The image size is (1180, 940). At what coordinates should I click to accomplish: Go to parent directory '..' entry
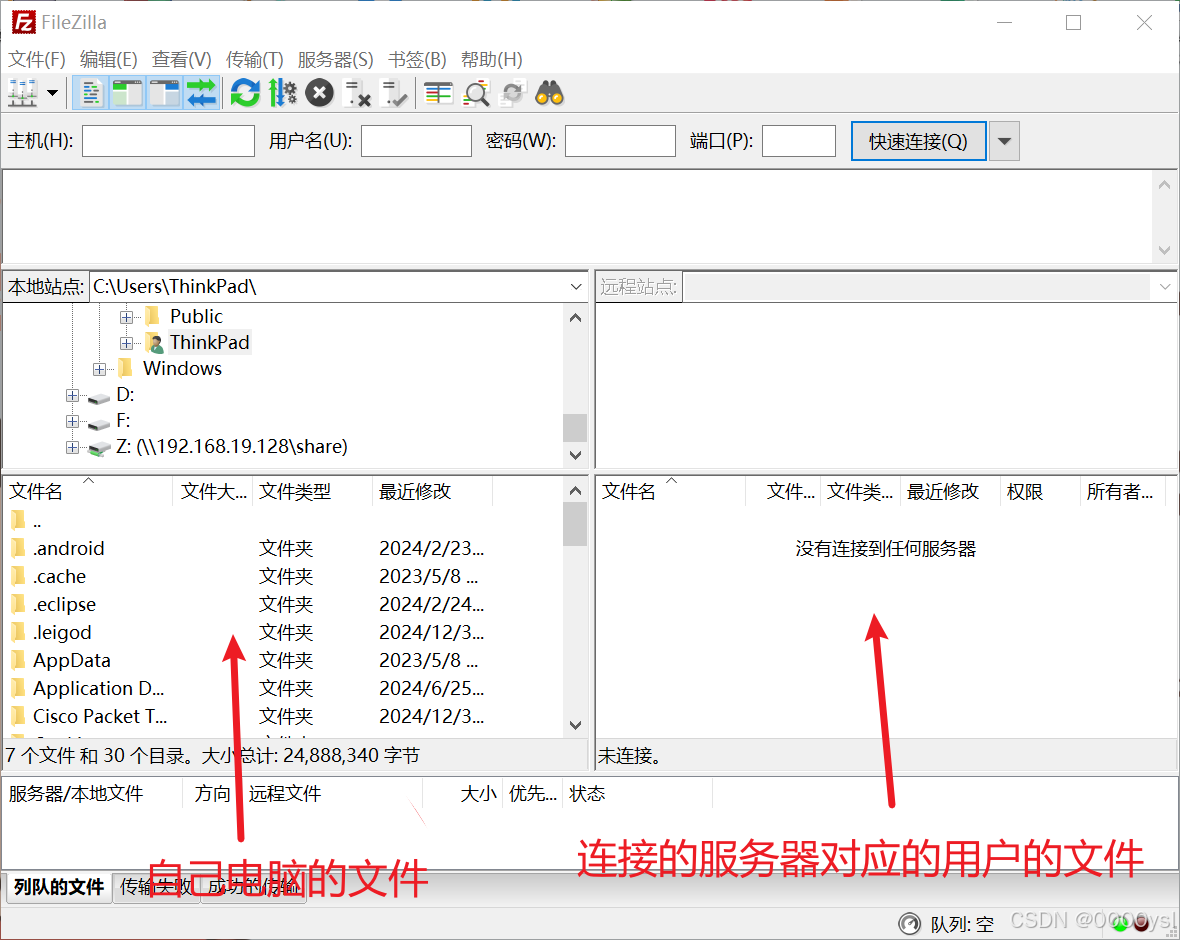[284, 520]
